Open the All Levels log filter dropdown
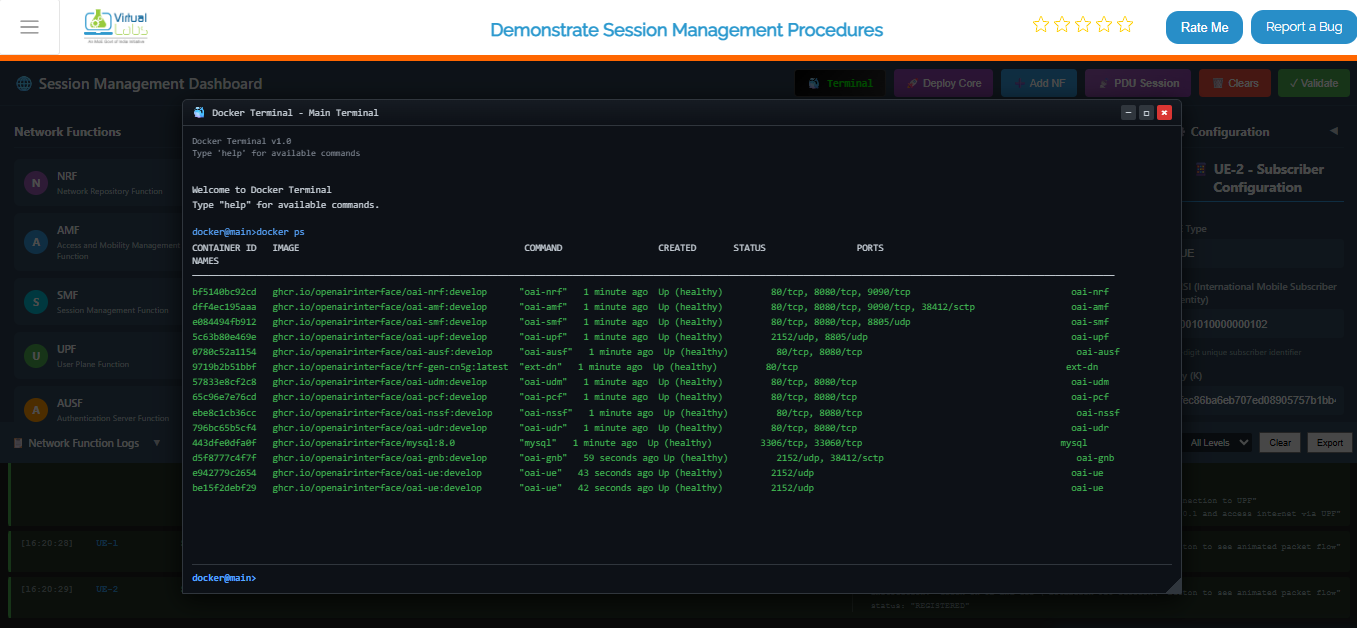 [1216, 441]
